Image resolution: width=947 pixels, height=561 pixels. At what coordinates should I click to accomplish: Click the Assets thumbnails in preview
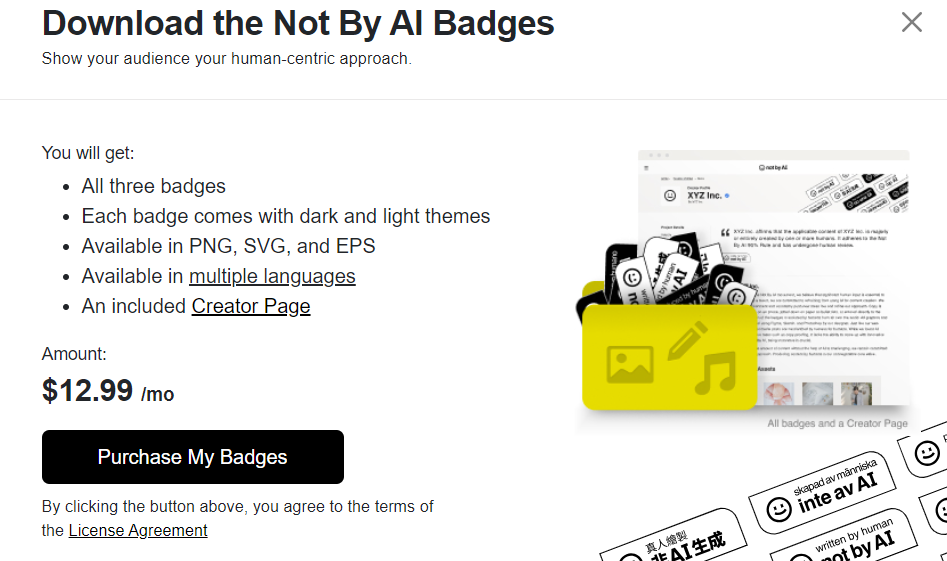(820, 394)
